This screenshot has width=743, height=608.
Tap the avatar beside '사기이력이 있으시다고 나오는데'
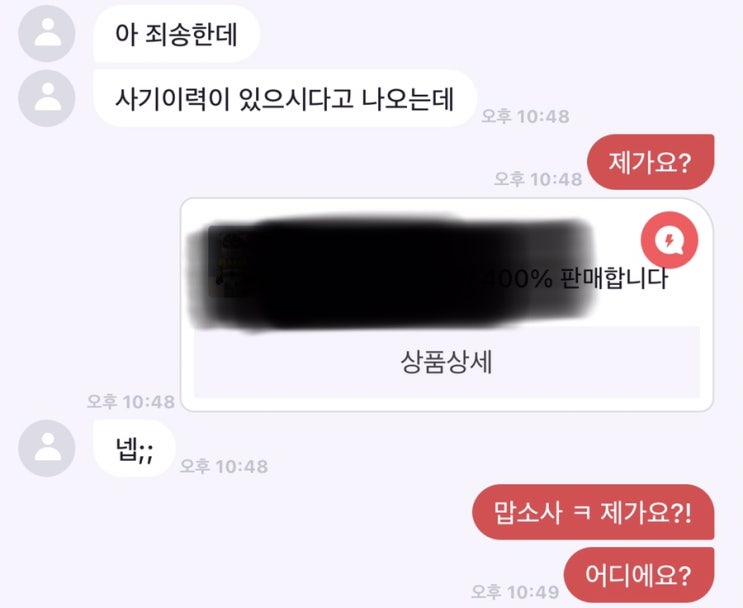tap(46, 98)
